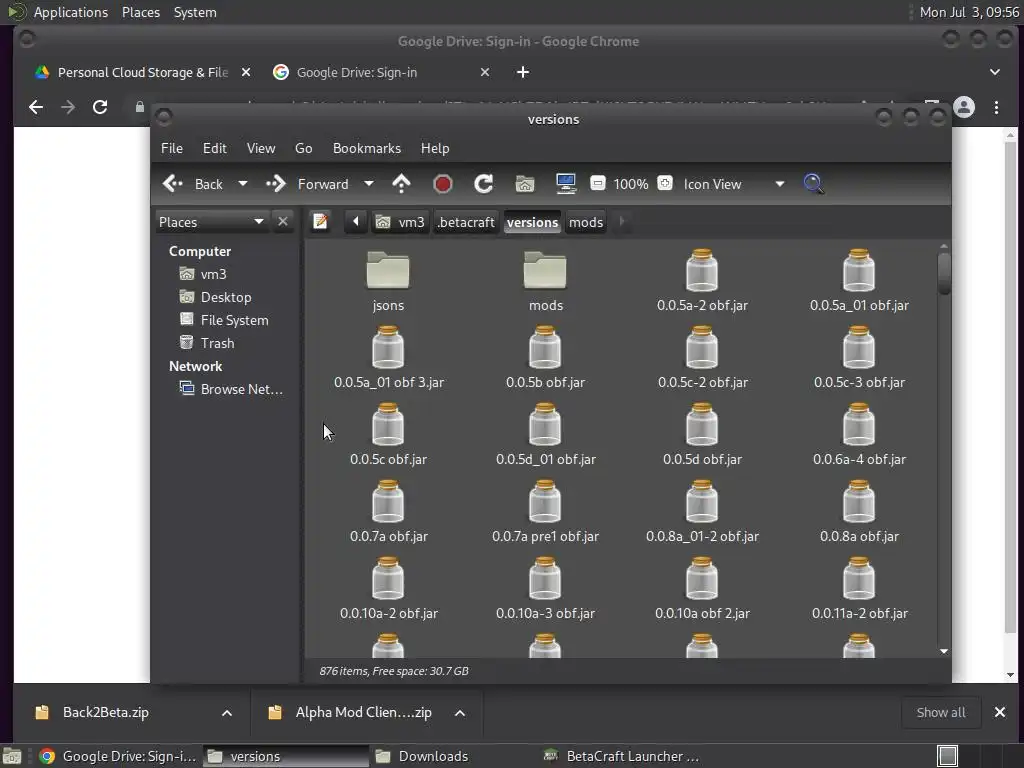Open the jsons folder
1024x768 pixels.
tap(388, 282)
